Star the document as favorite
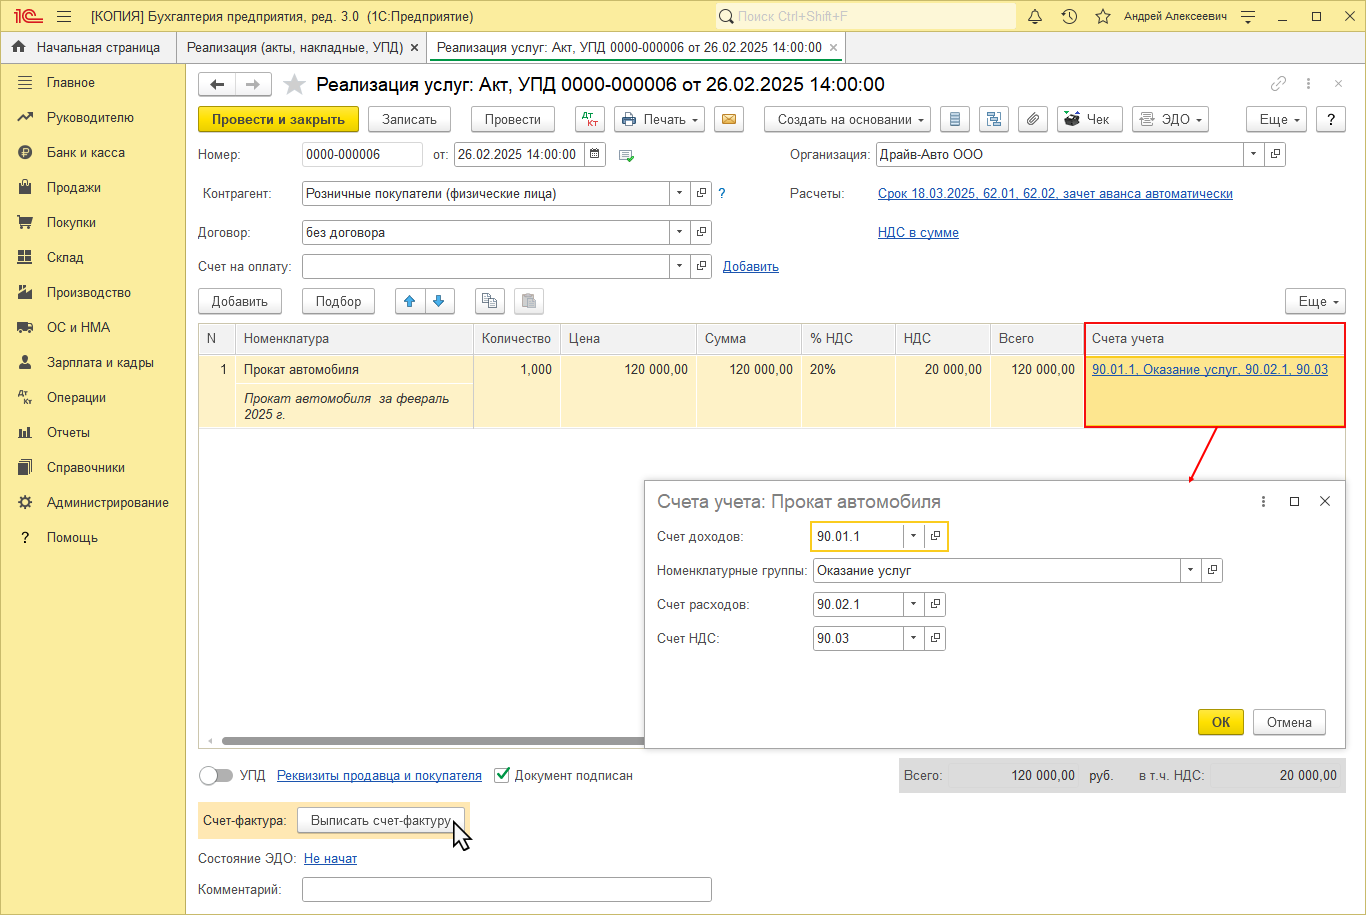 pos(294,85)
